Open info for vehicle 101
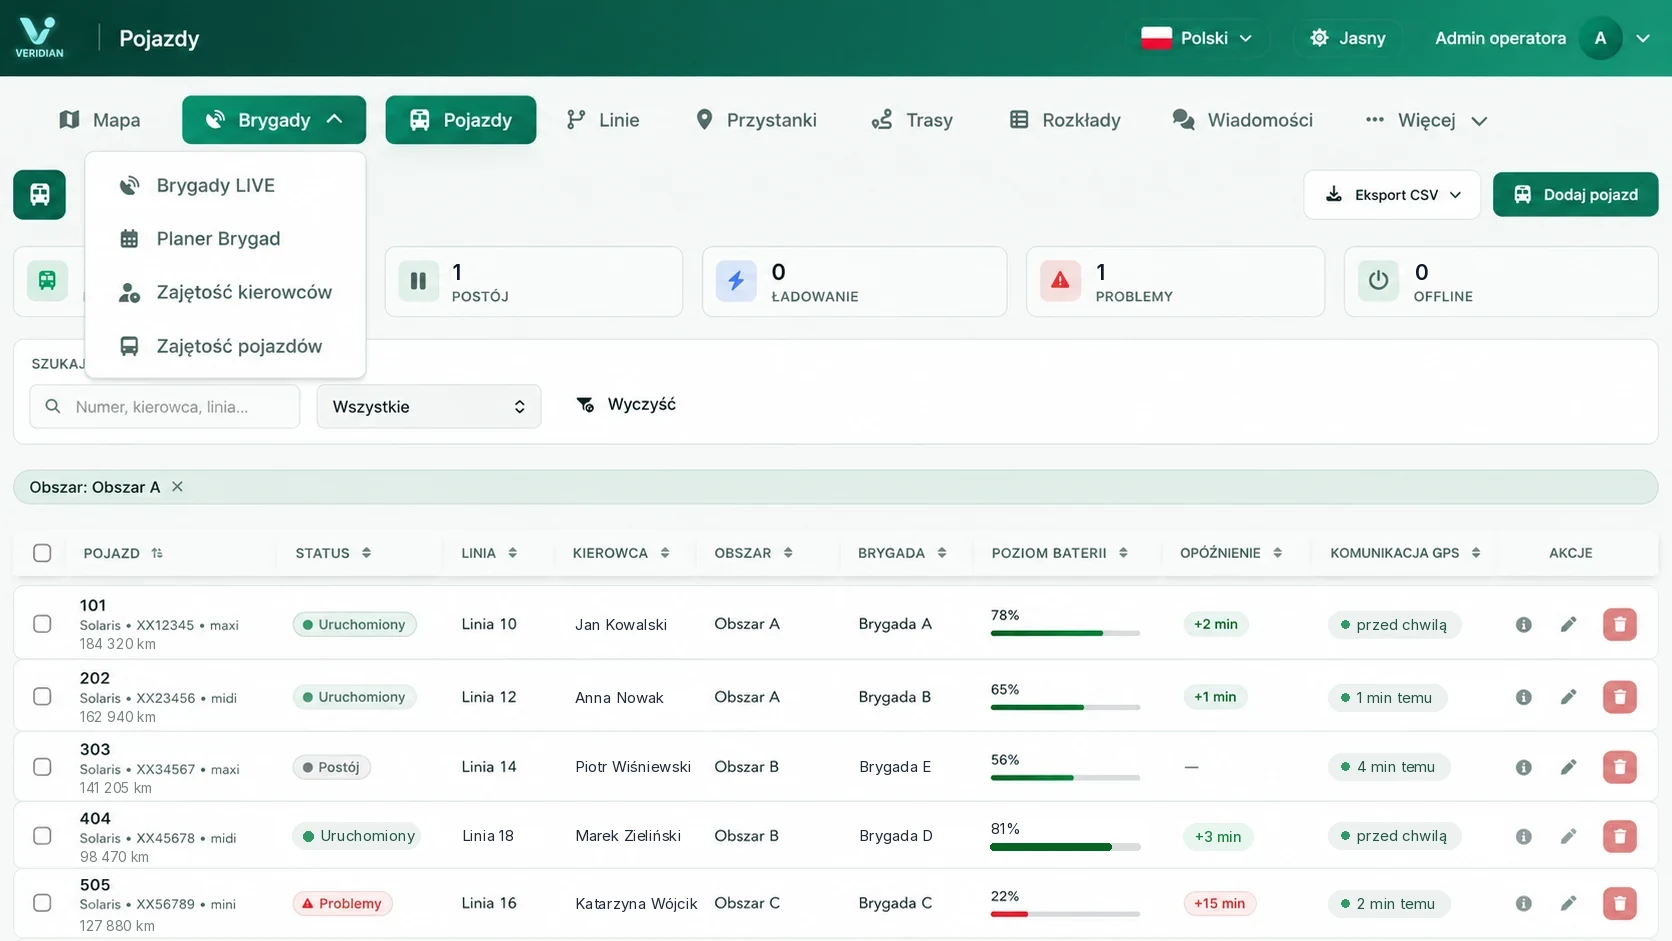This screenshot has width=1672, height=941. tap(1523, 625)
